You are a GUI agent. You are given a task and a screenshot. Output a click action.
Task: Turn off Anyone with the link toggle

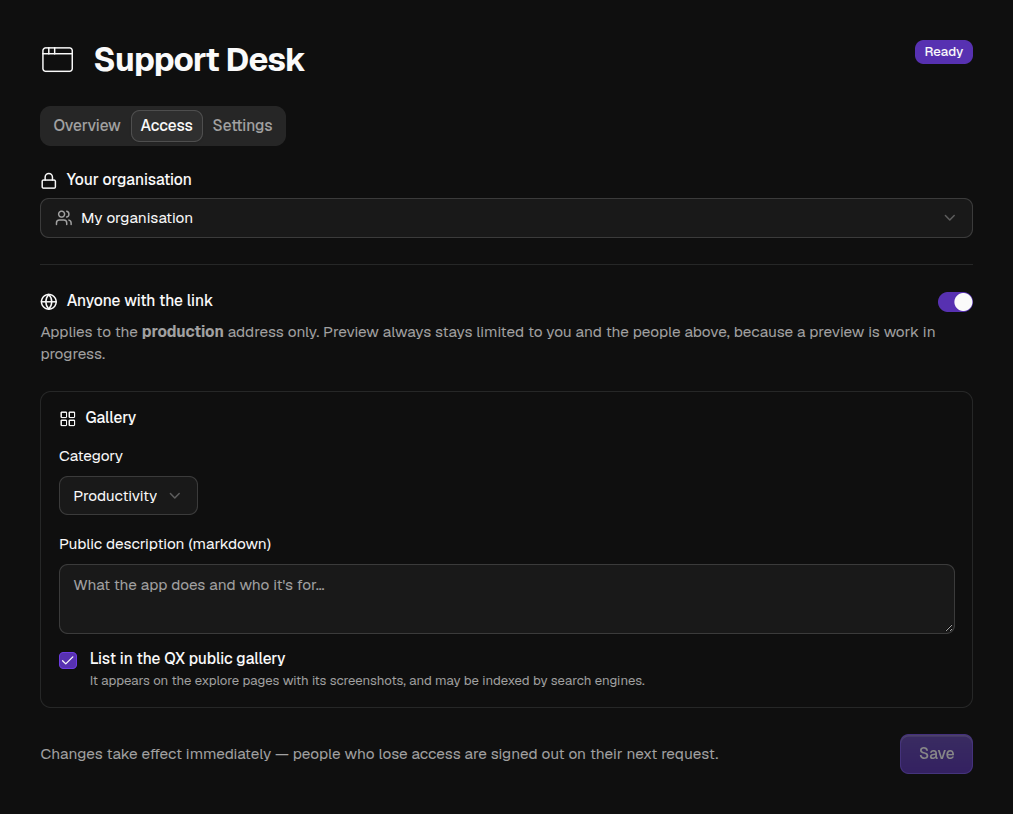[x=955, y=302]
